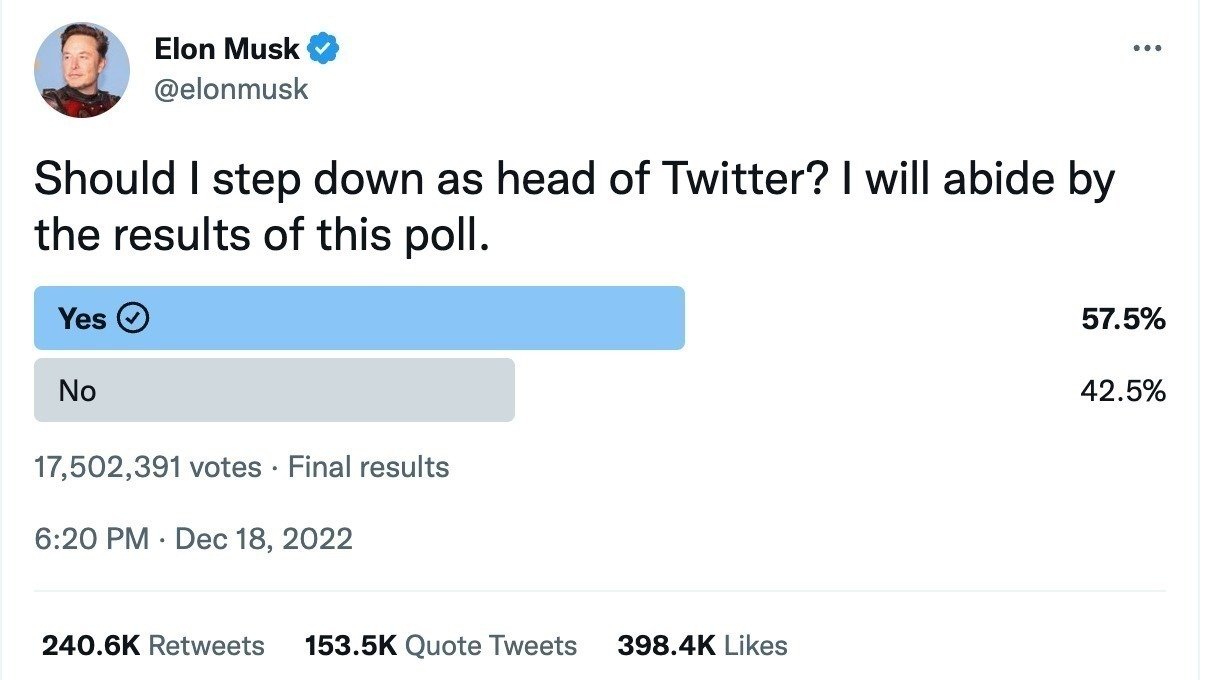Show the 398.4K Likes list
This screenshot has height=680, width=1210.
[702, 646]
